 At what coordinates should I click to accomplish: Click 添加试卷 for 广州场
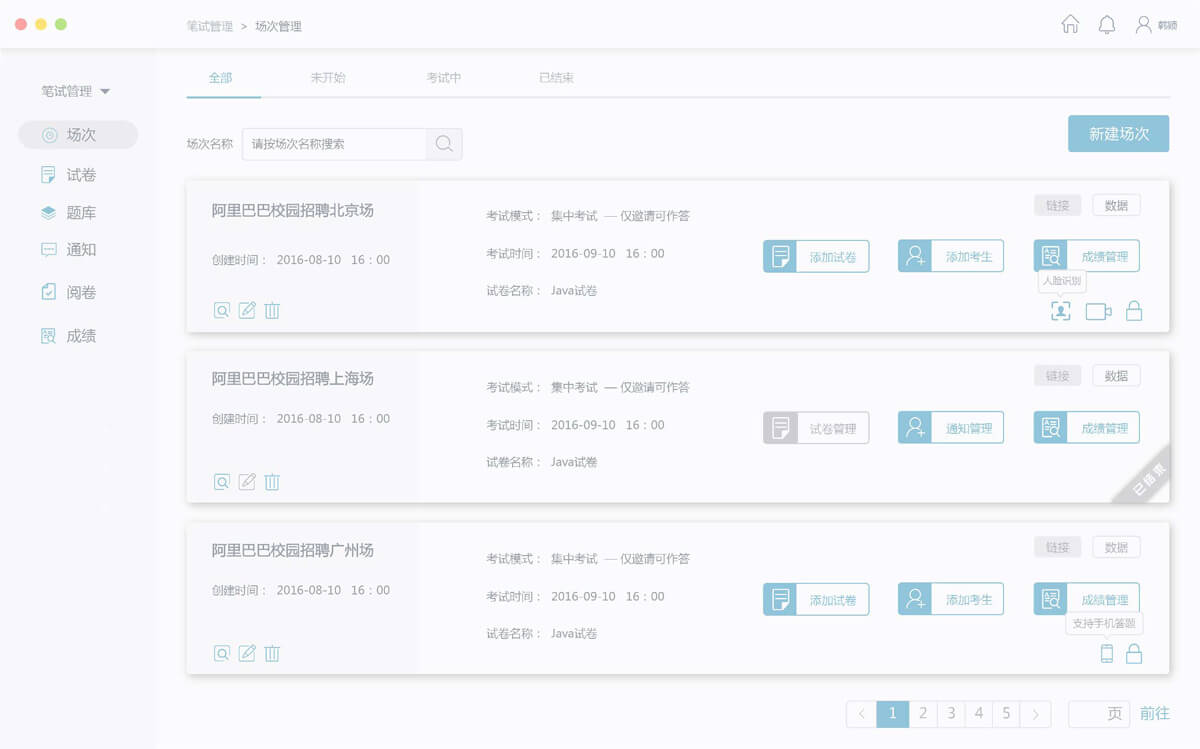pos(816,600)
